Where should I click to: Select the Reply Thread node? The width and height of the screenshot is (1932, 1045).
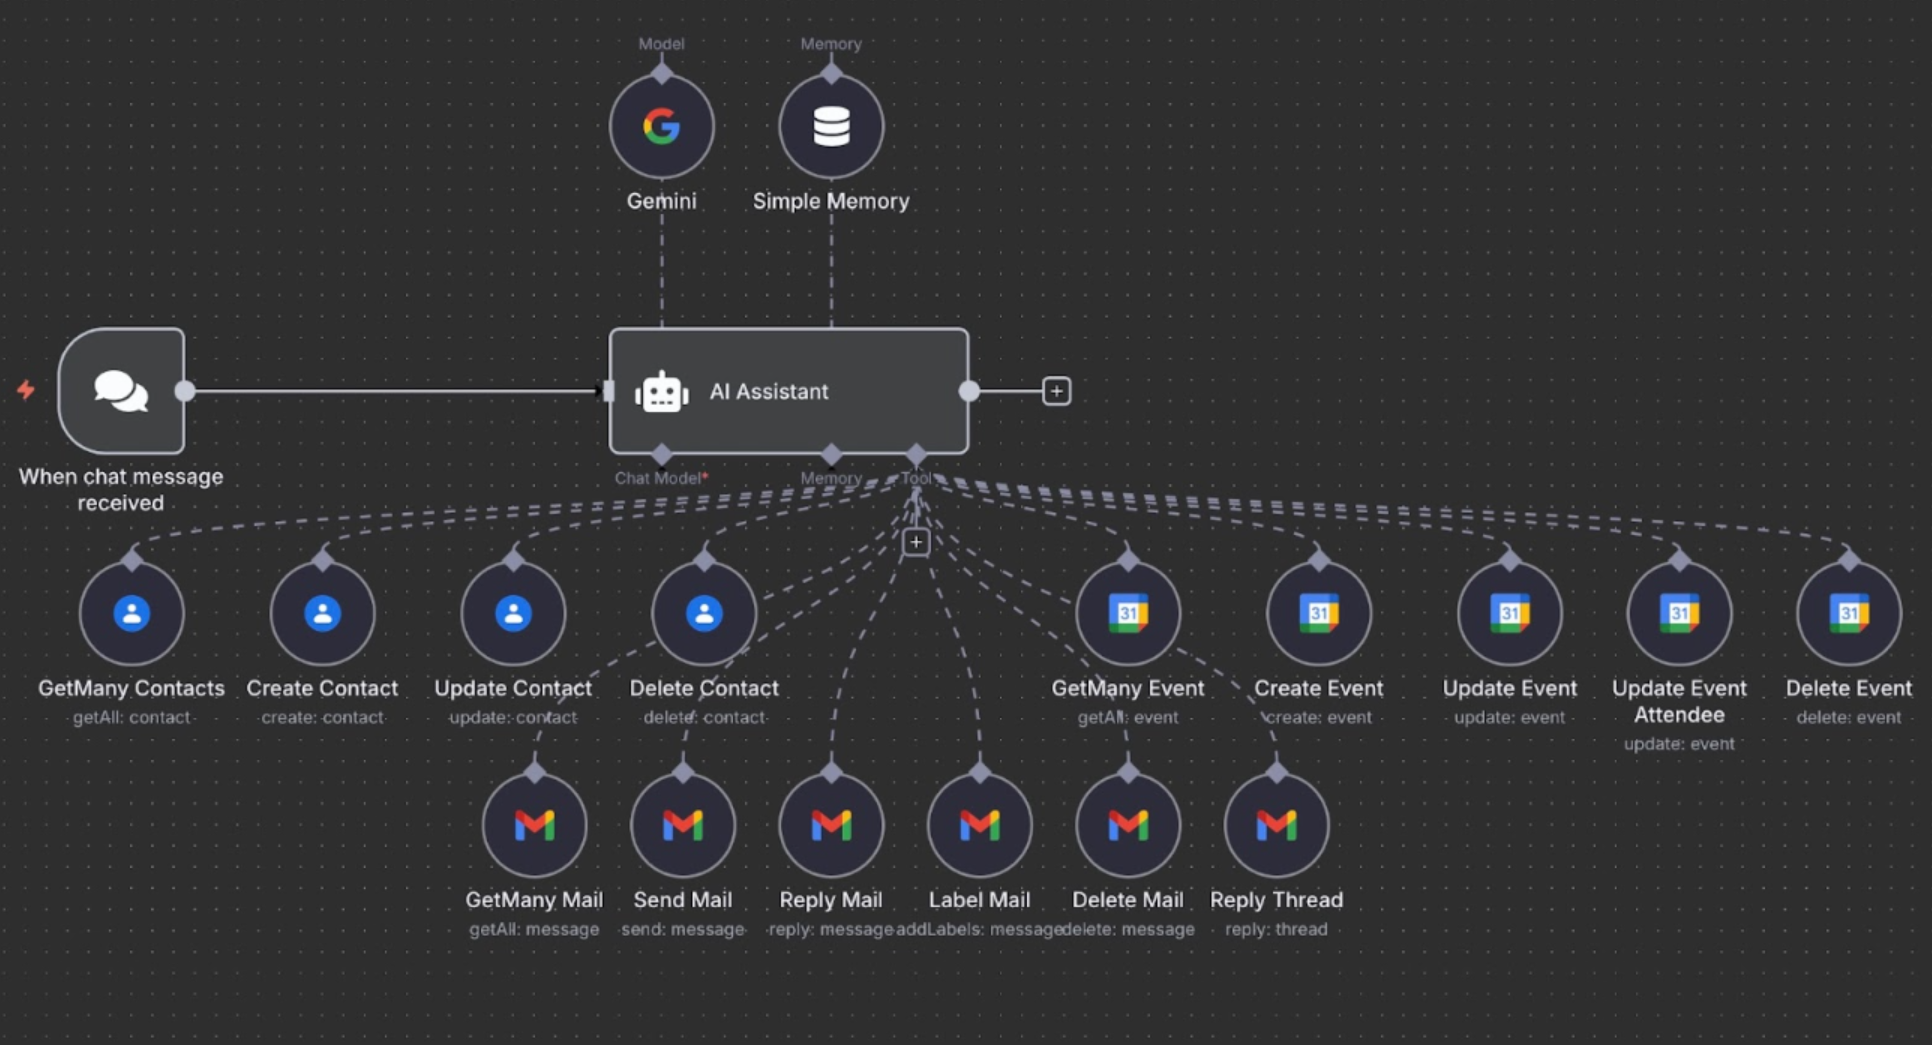click(x=1276, y=824)
